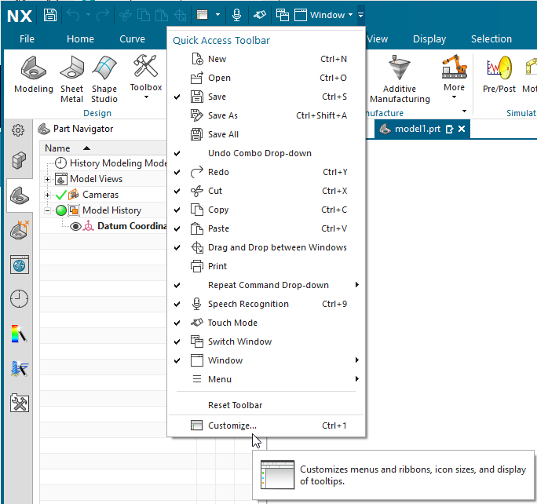Viewport: 538px width, 504px height.
Task: Choose Open from the toolbar menu
Action: 266,78
